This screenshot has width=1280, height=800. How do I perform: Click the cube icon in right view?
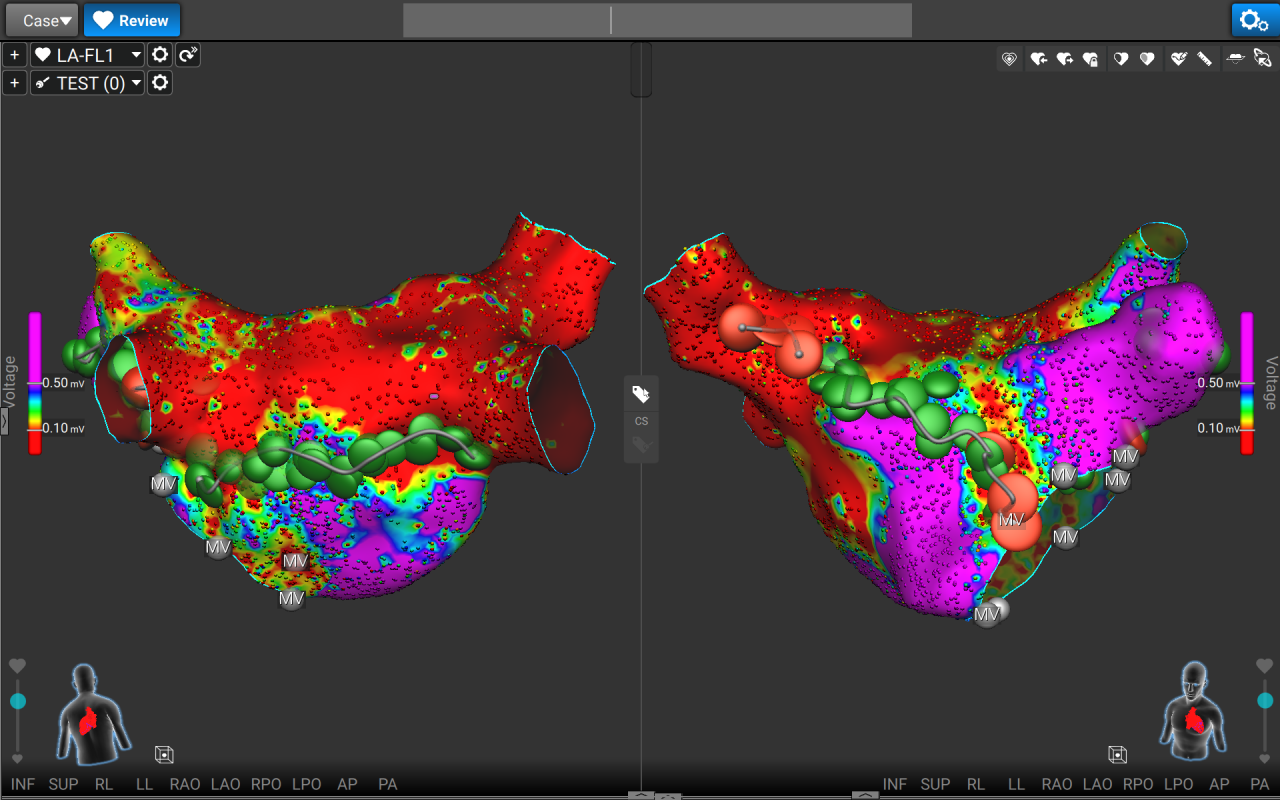click(1118, 755)
